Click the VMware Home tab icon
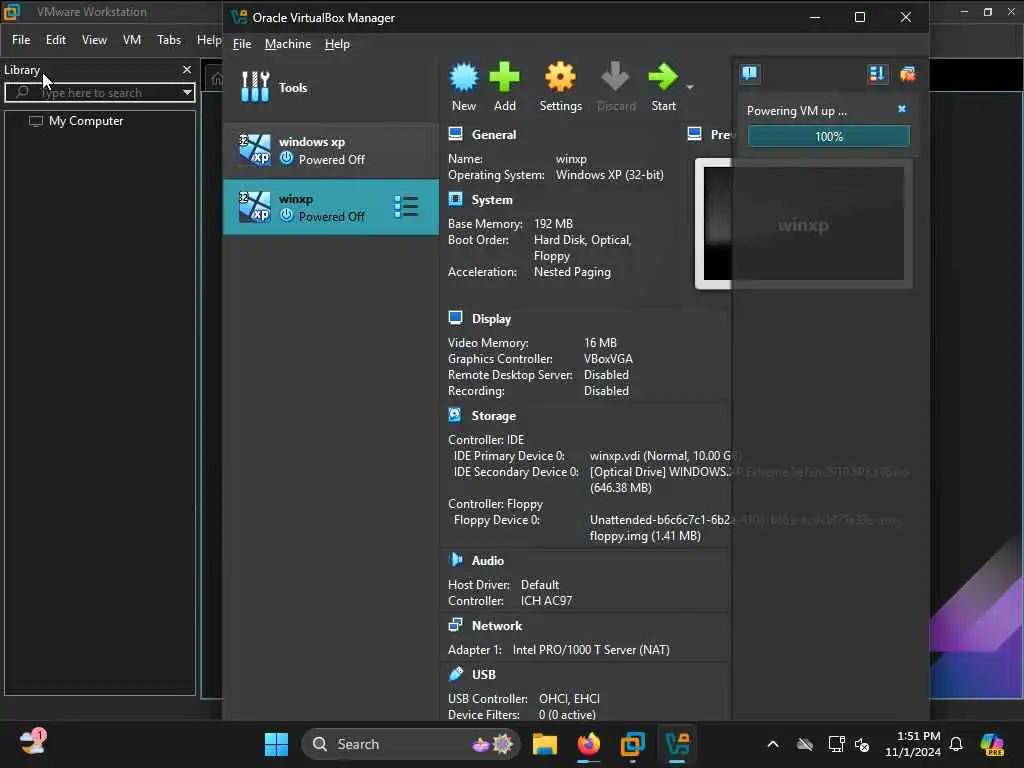This screenshot has width=1024, height=768. (x=216, y=80)
